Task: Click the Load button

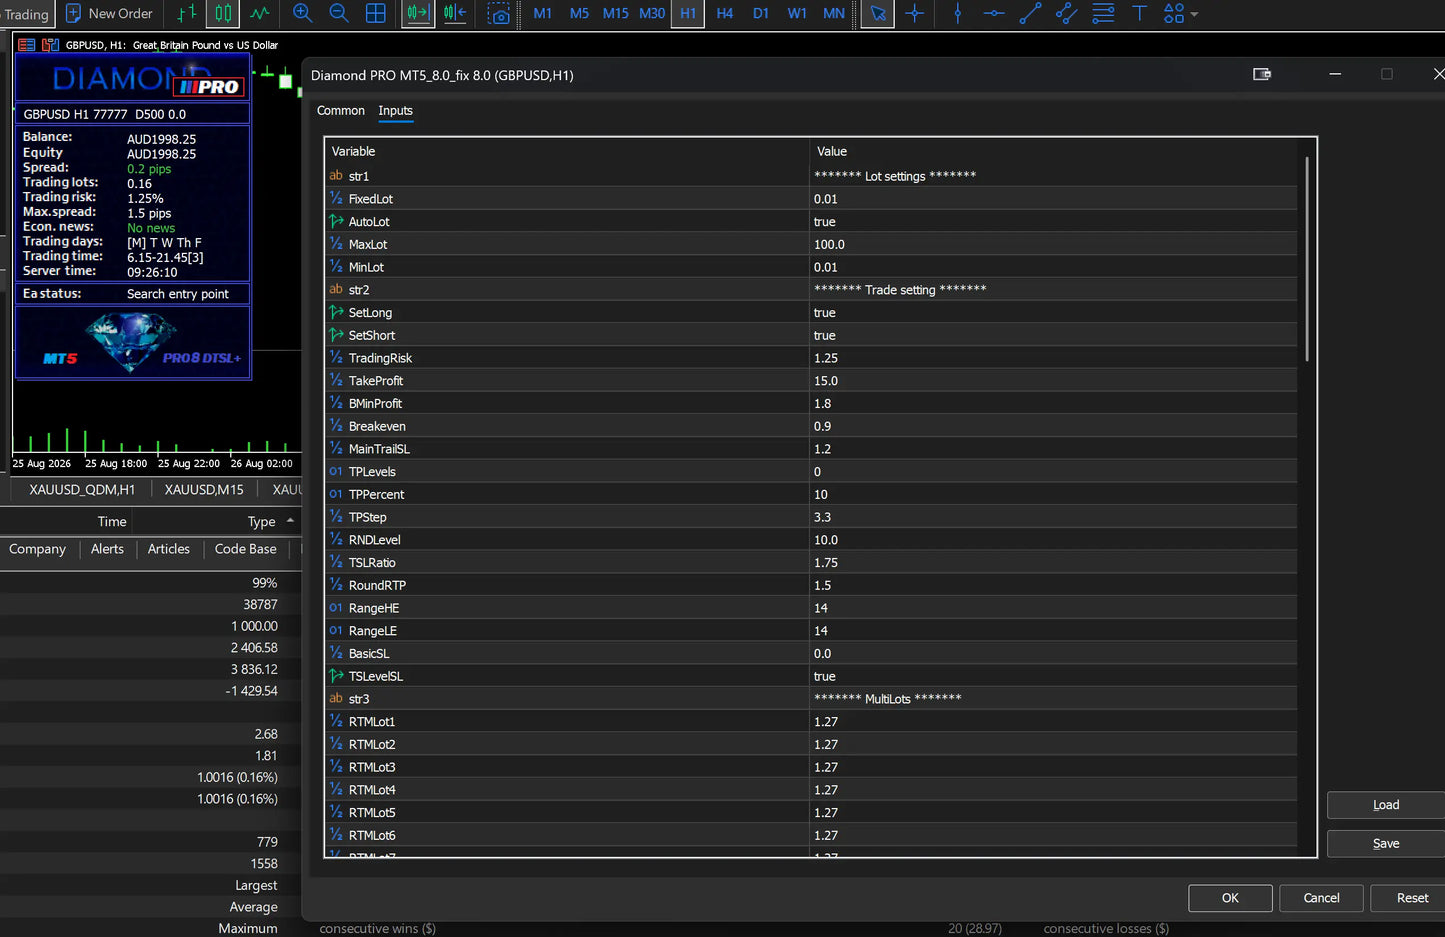Action: [1386, 805]
